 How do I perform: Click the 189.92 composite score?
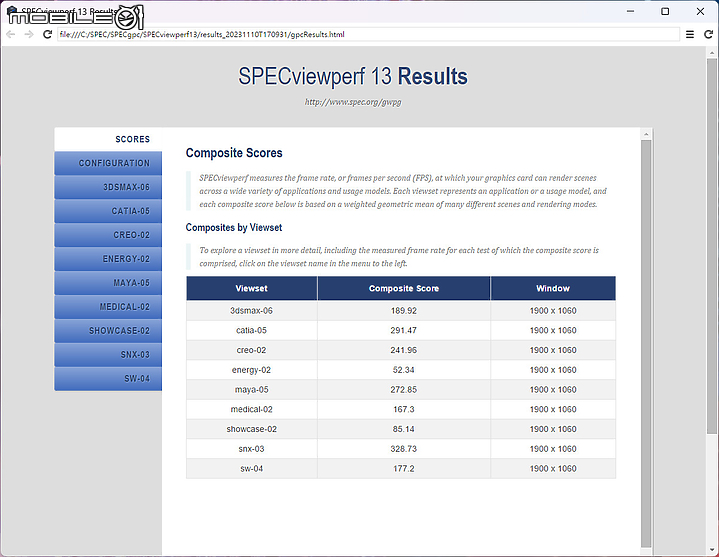[404, 310]
